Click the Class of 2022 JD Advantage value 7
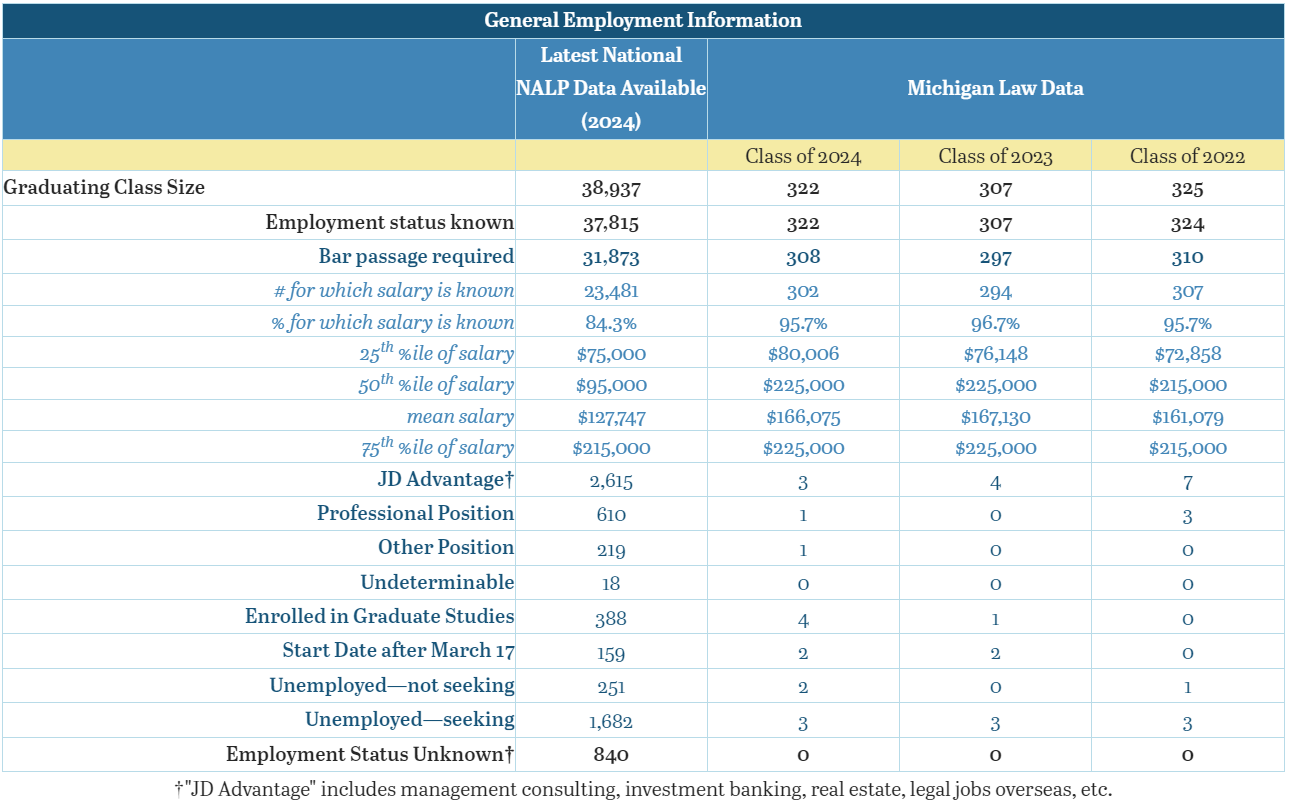The height and width of the screenshot is (811, 1289). pos(1187,483)
